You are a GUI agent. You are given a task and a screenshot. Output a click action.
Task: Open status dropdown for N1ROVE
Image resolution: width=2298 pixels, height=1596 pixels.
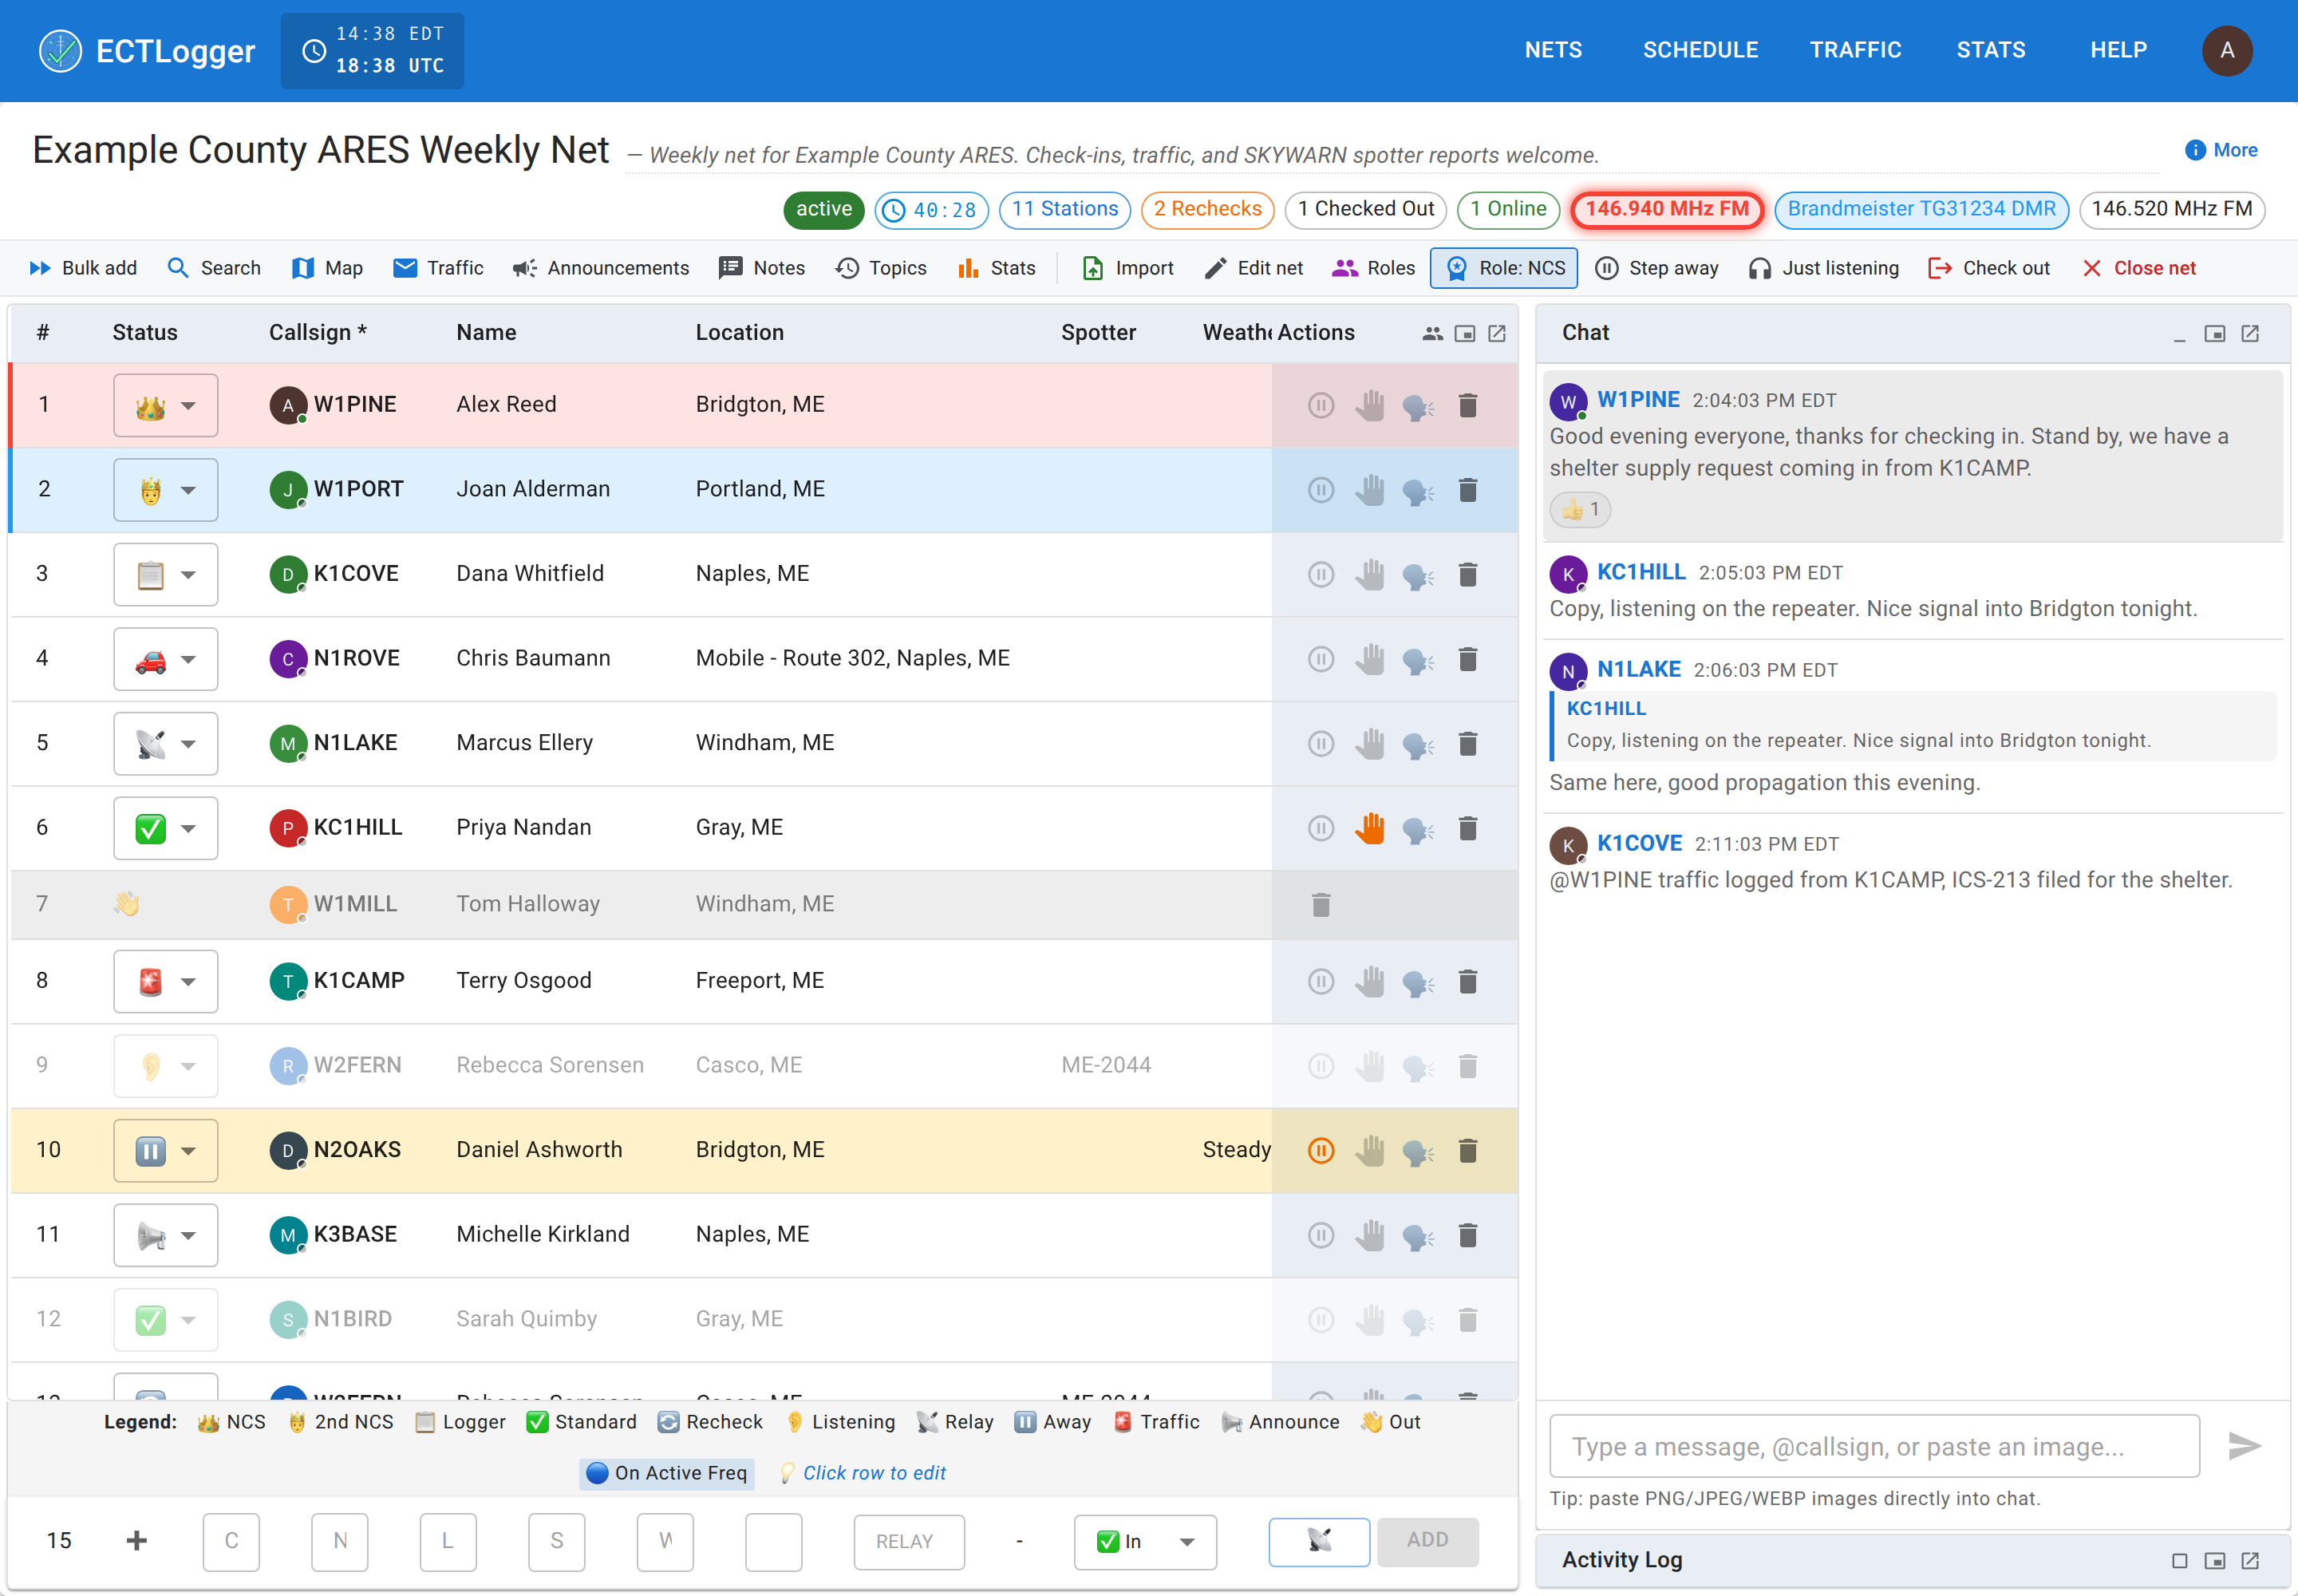click(x=166, y=659)
